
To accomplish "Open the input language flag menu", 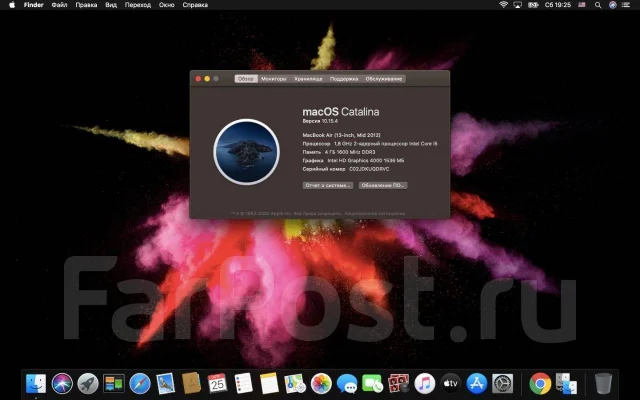I will tap(582, 5).
